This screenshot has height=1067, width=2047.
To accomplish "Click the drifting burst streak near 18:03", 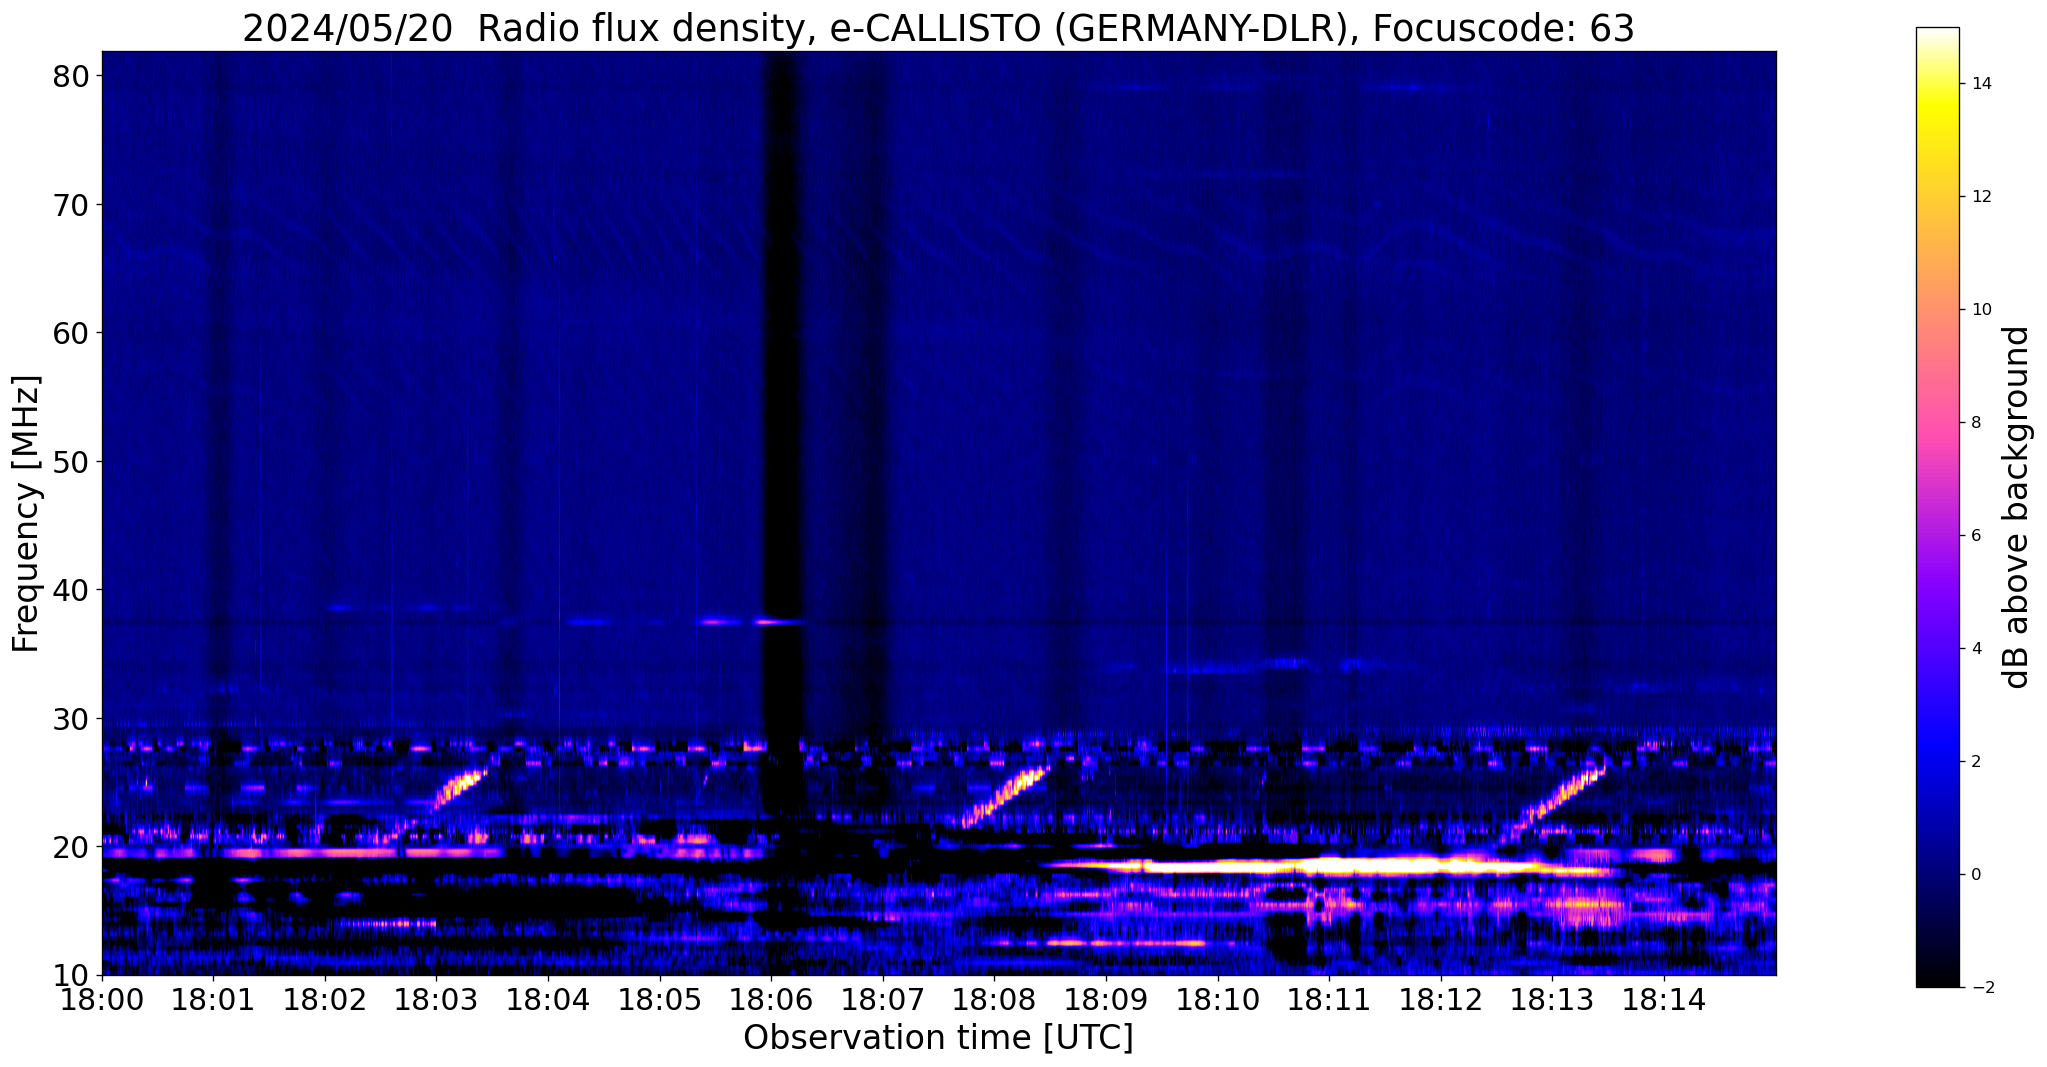I will [461, 787].
